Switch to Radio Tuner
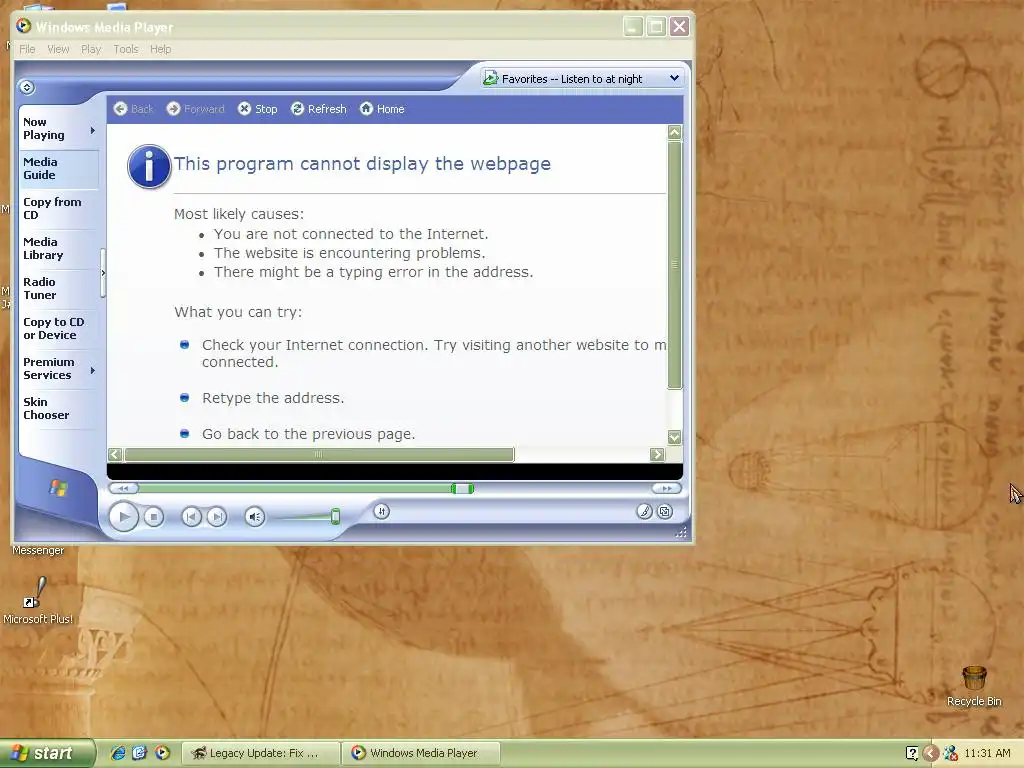The image size is (1024, 768). click(x=59, y=289)
